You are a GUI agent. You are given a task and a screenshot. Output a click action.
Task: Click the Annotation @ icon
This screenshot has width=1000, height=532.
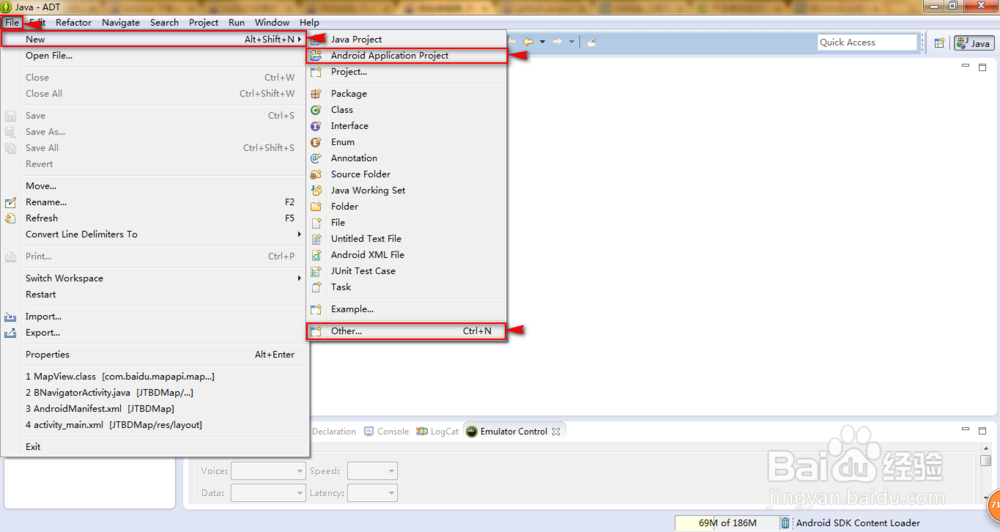(316, 158)
